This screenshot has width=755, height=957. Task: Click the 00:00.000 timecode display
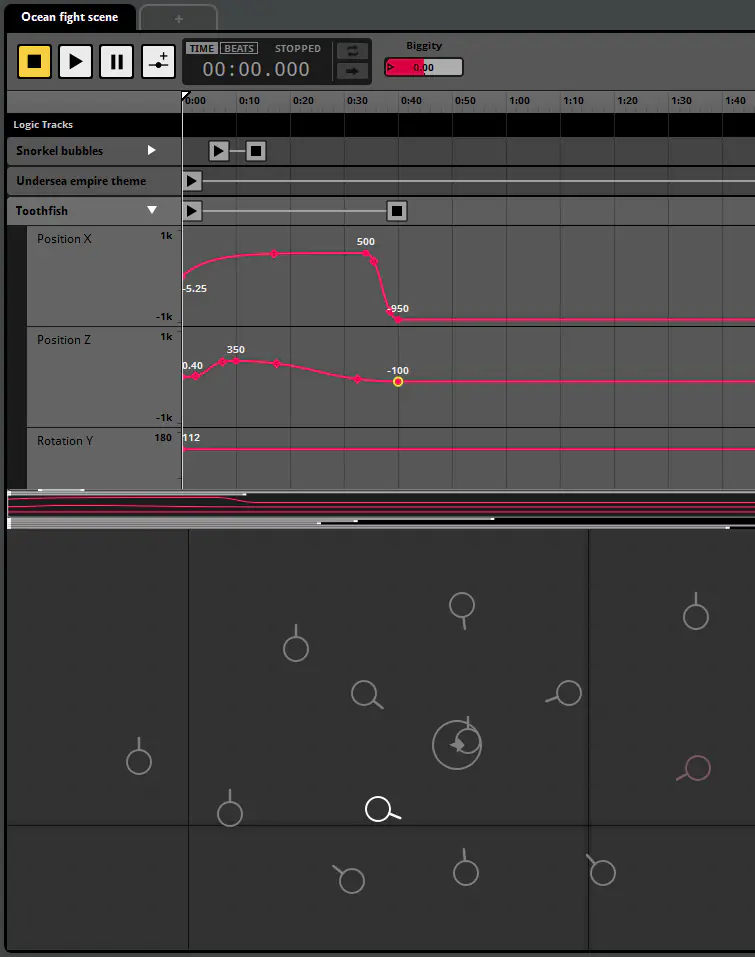[256, 69]
